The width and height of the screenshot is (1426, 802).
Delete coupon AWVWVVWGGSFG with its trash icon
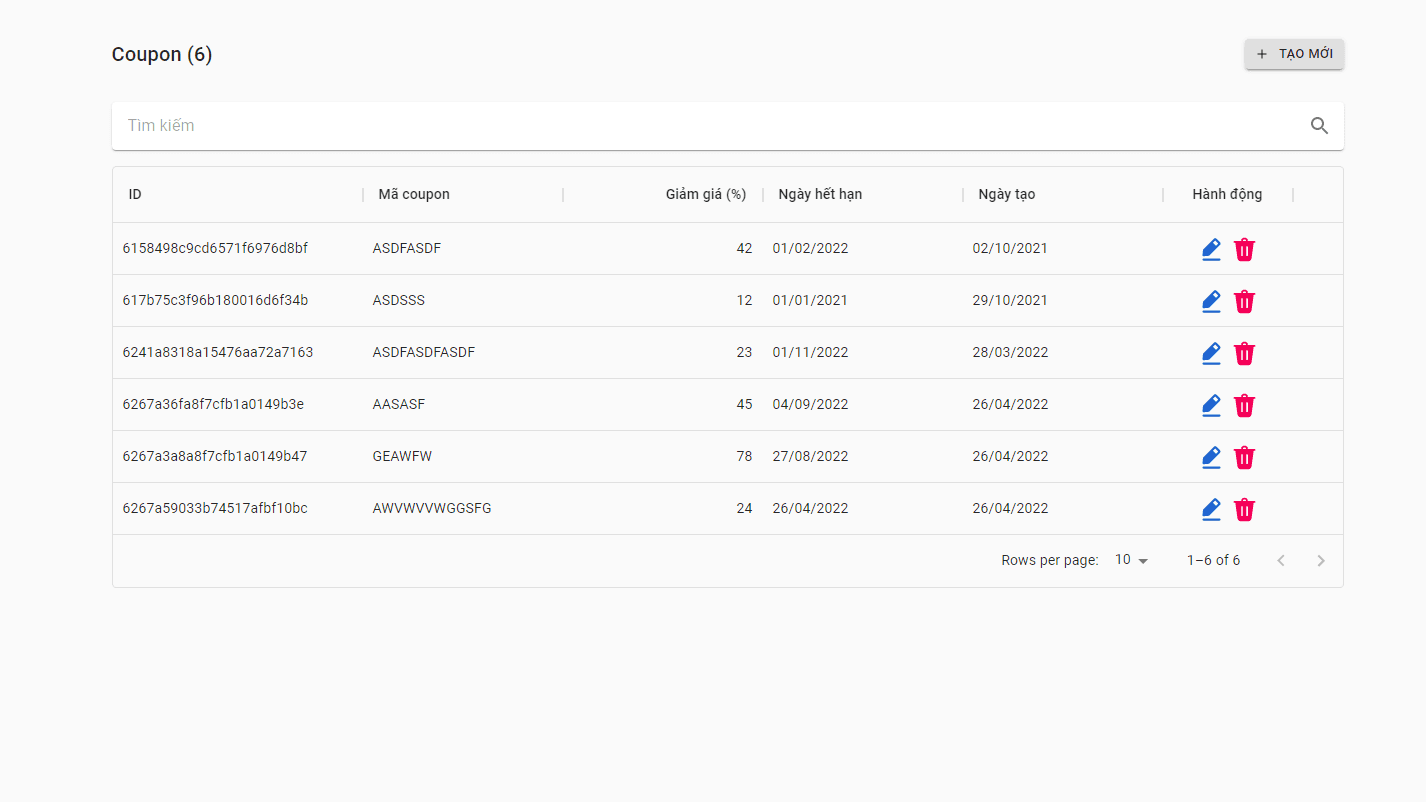pyautogui.click(x=1244, y=509)
